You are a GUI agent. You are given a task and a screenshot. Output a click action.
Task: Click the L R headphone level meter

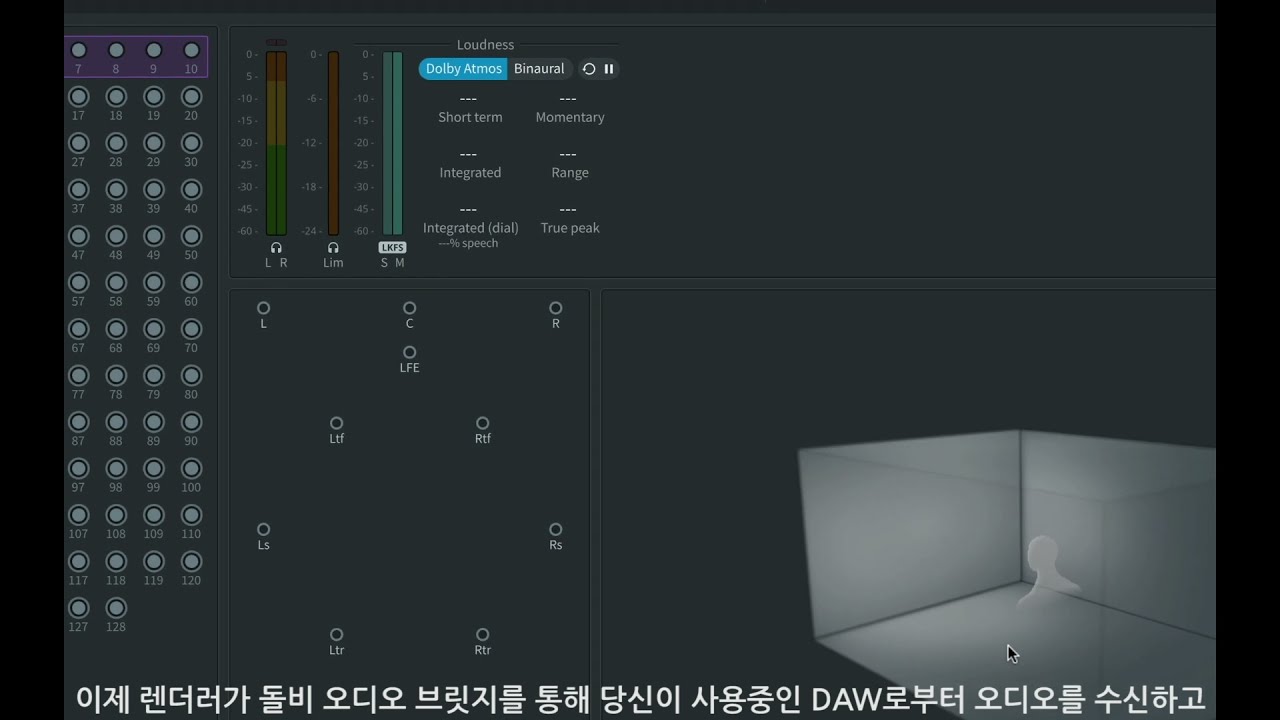(276, 143)
